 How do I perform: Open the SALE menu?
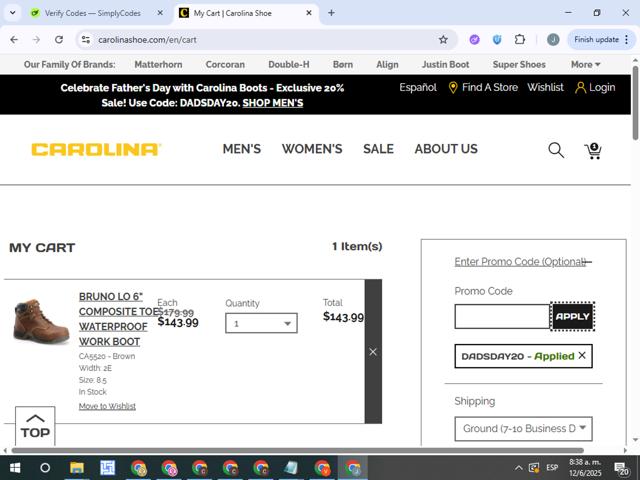[378, 149]
